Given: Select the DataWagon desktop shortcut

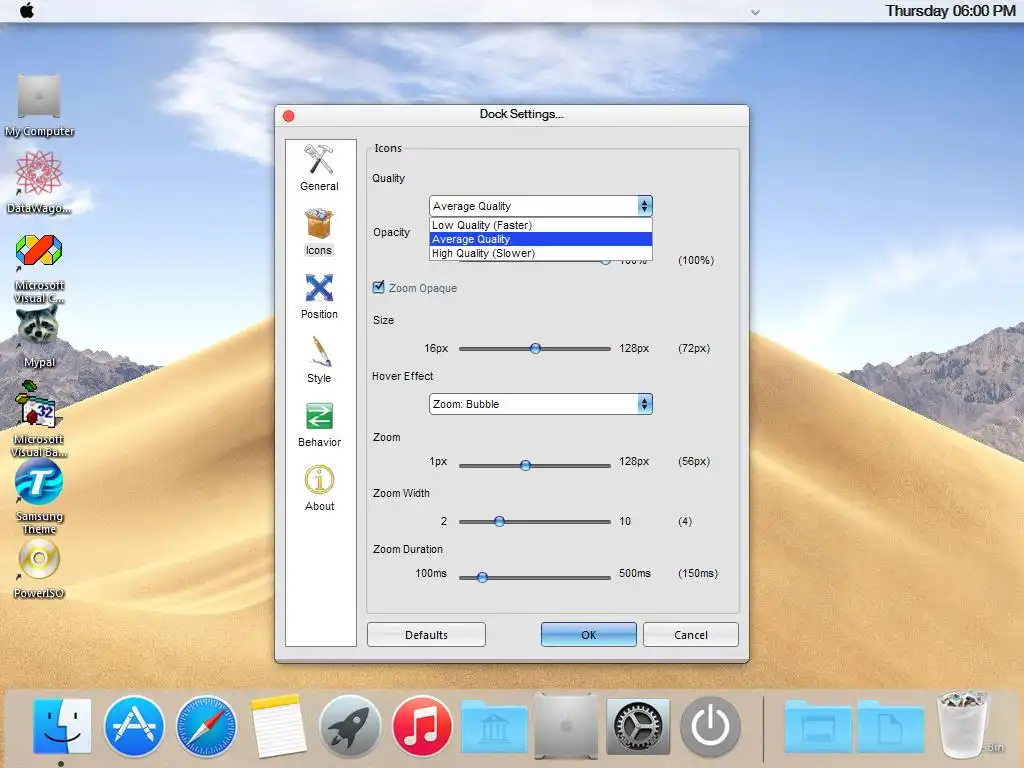Looking at the screenshot, I should 39,182.
